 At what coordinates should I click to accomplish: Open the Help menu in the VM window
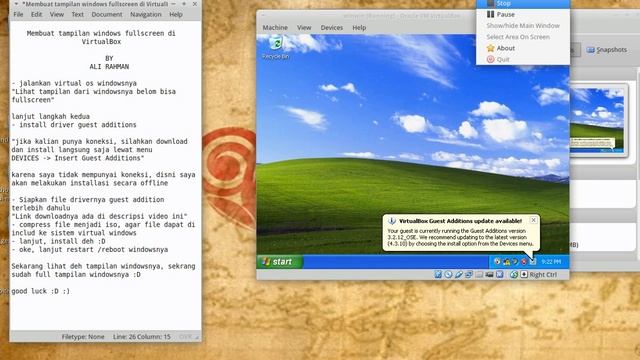point(359,27)
